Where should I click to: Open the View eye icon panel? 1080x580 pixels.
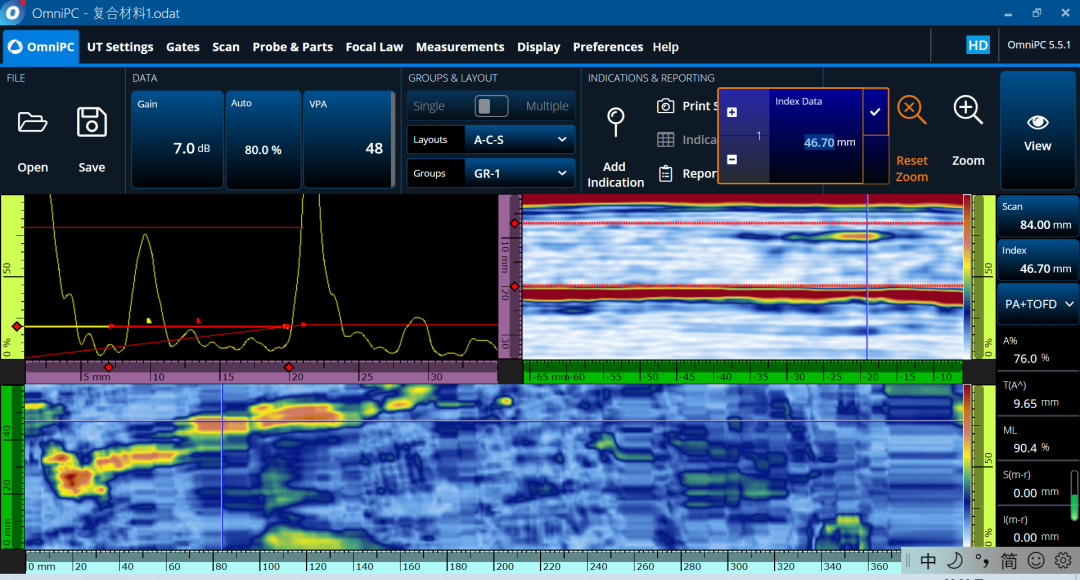pos(1037,123)
